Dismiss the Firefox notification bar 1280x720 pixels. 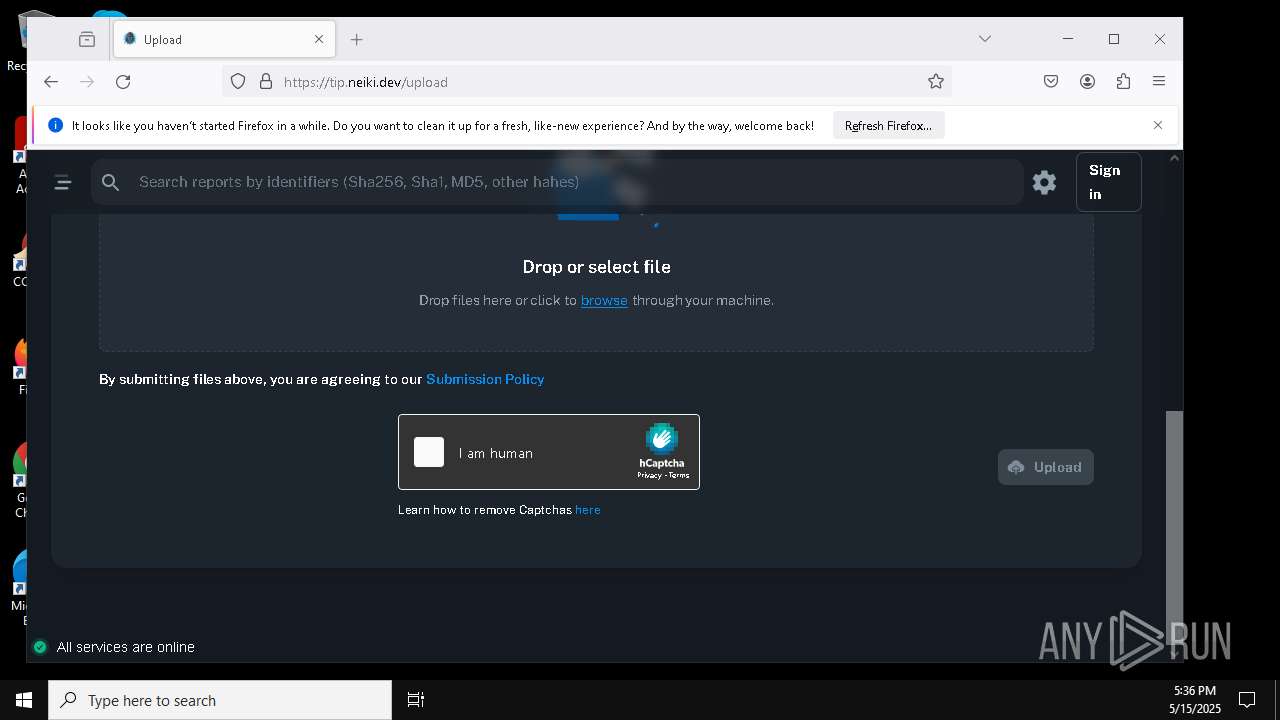coord(1158,125)
